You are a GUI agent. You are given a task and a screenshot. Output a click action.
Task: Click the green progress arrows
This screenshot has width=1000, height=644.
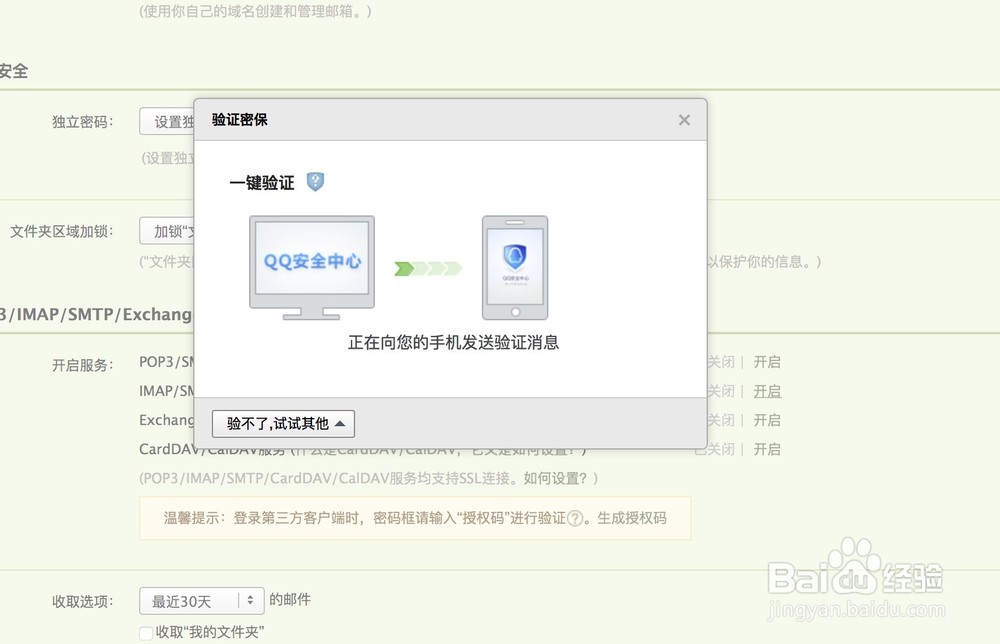pos(427,268)
